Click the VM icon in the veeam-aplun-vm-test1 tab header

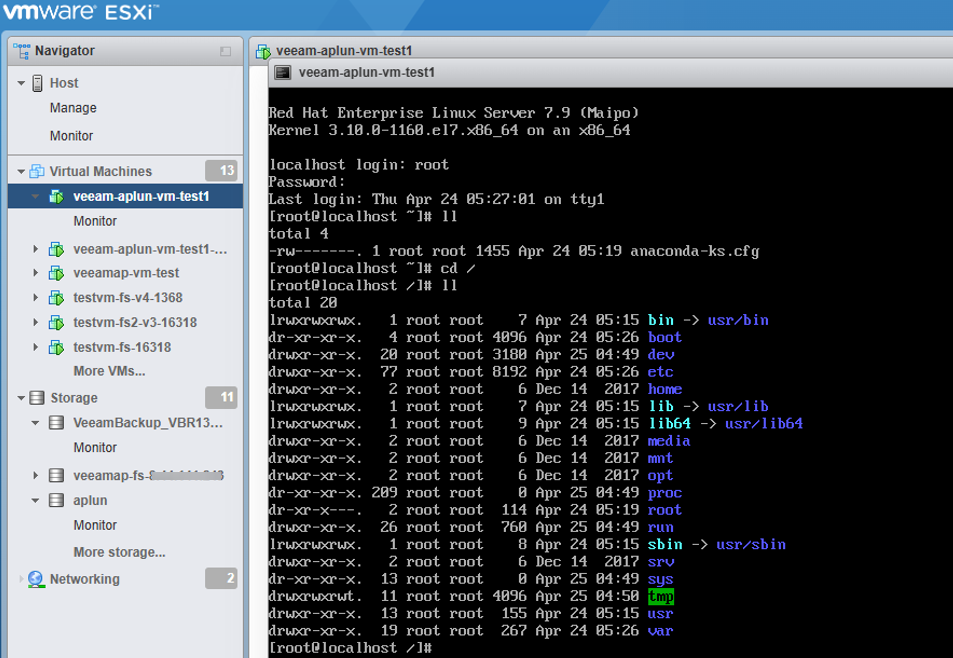(263, 52)
